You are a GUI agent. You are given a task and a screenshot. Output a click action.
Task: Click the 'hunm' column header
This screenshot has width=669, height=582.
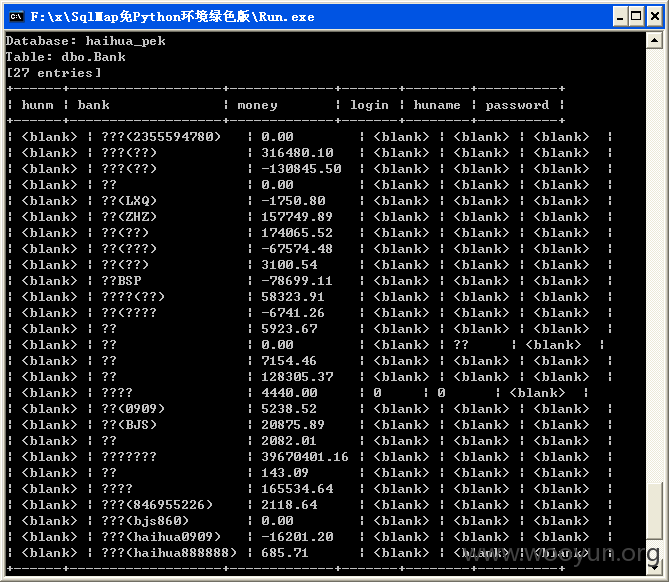pyautogui.click(x=38, y=105)
